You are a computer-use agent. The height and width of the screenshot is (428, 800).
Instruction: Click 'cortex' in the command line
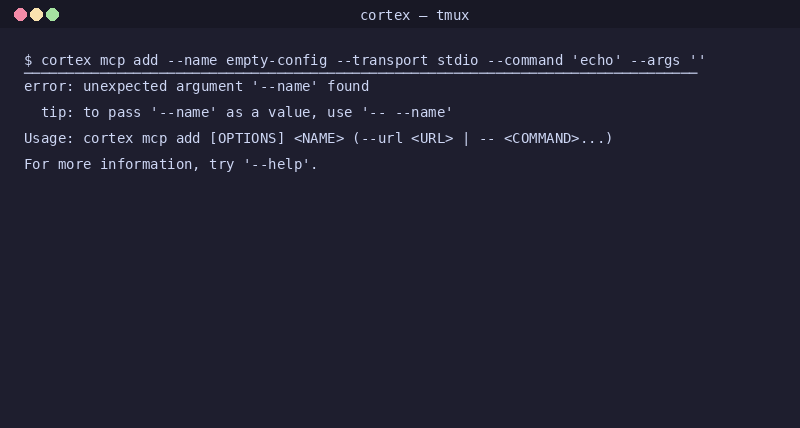point(66,60)
